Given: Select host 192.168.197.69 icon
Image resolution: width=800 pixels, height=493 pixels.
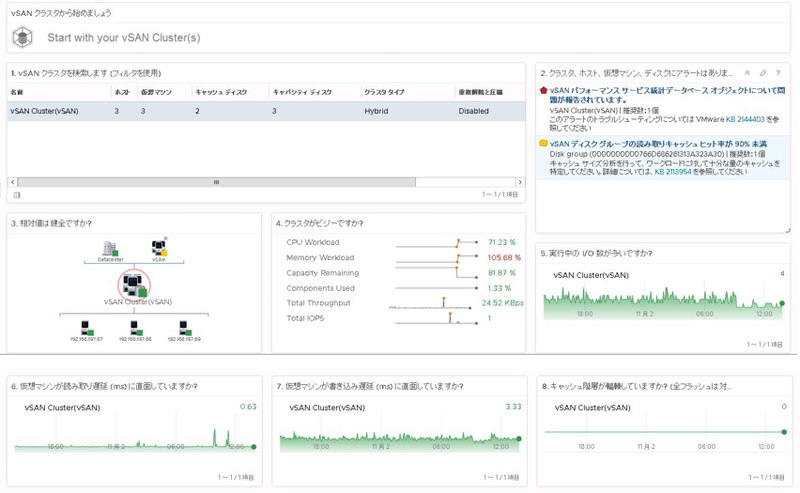Looking at the screenshot, I should point(184,328).
